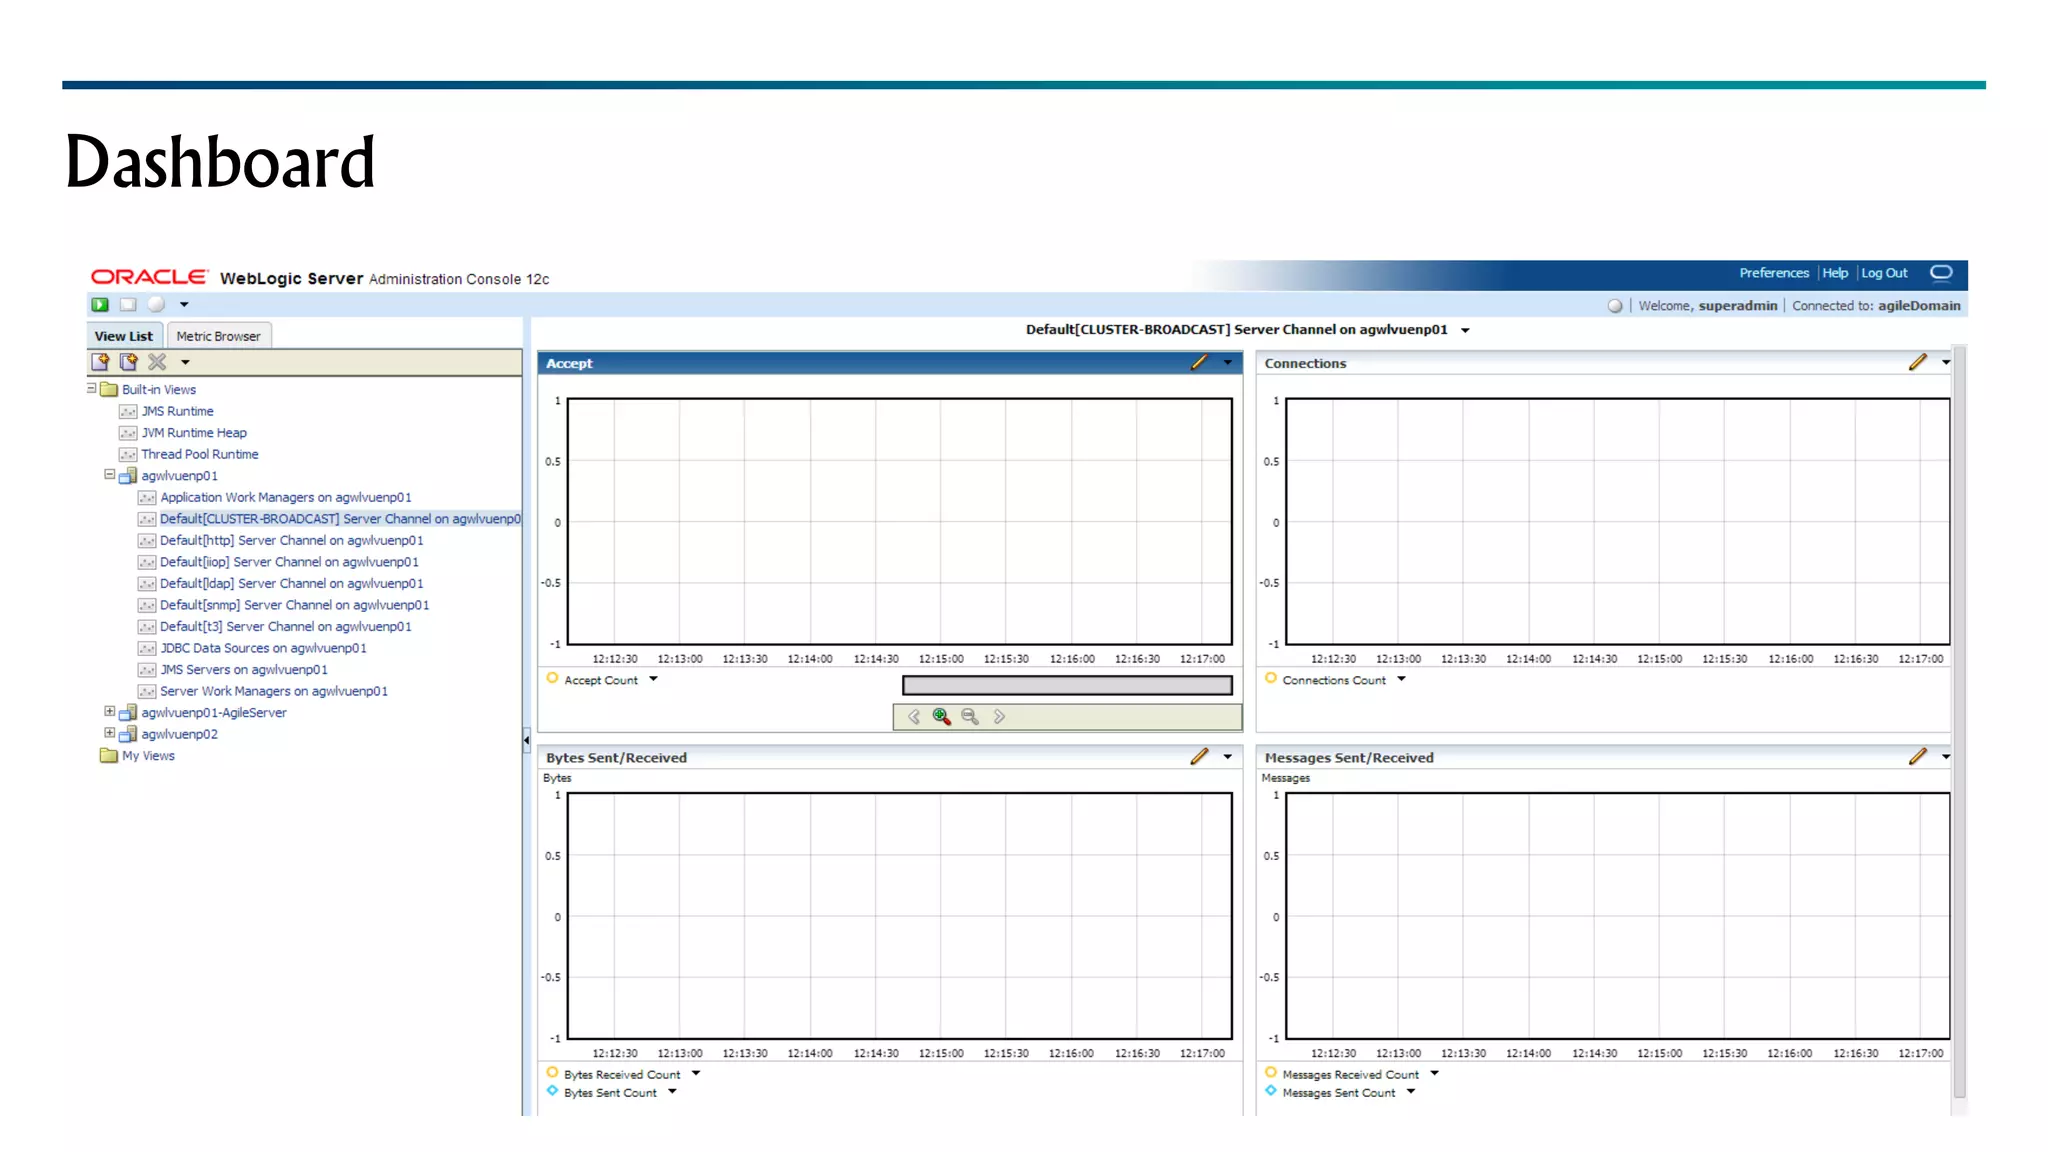Switch to the Metric Browser tab

(218, 336)
